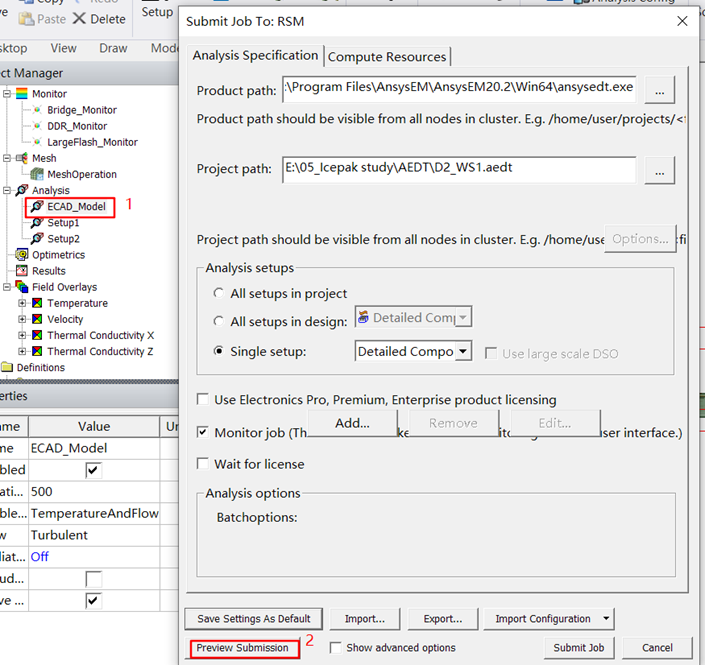Open the Import Configuration dropdown arrow
The height and width of the screenshot is (665, 705).
click(x=606, y=619)
